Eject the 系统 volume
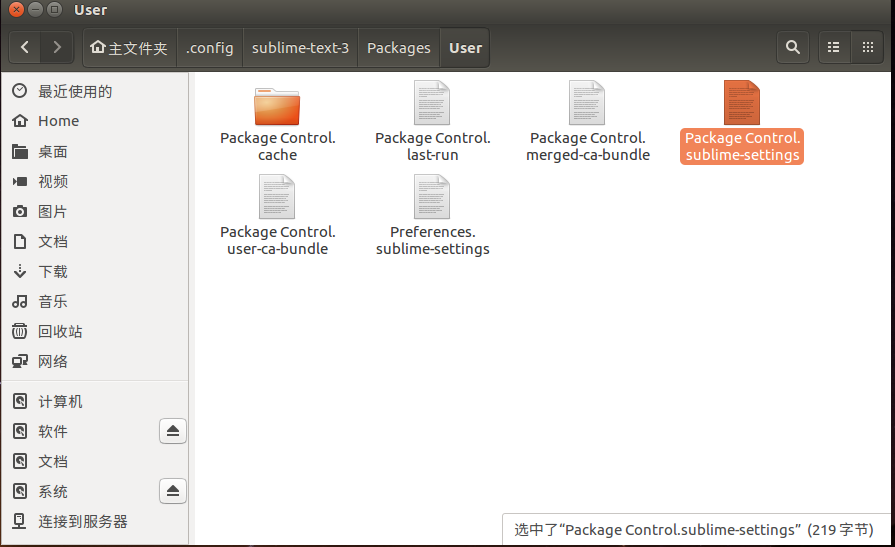 [173, 491]
